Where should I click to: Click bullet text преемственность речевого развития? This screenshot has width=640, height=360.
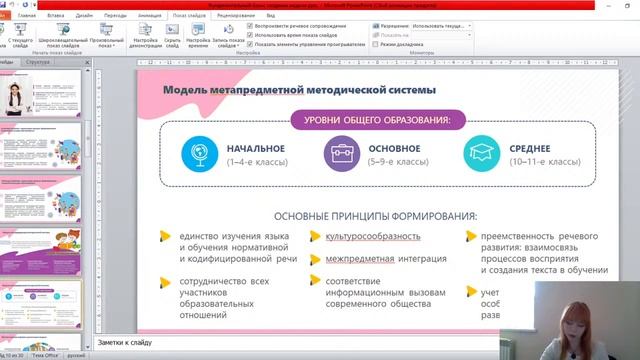pos(544,253)
